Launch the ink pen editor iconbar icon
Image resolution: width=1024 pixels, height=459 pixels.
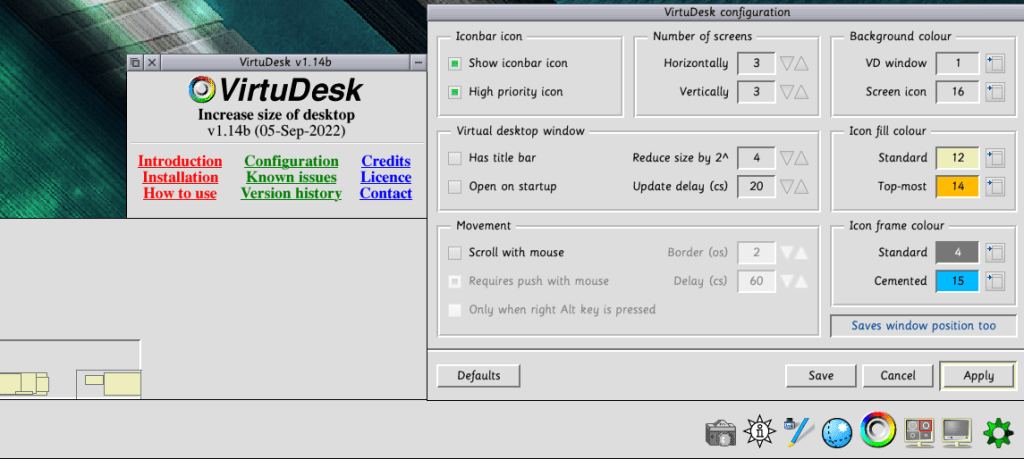799,431
